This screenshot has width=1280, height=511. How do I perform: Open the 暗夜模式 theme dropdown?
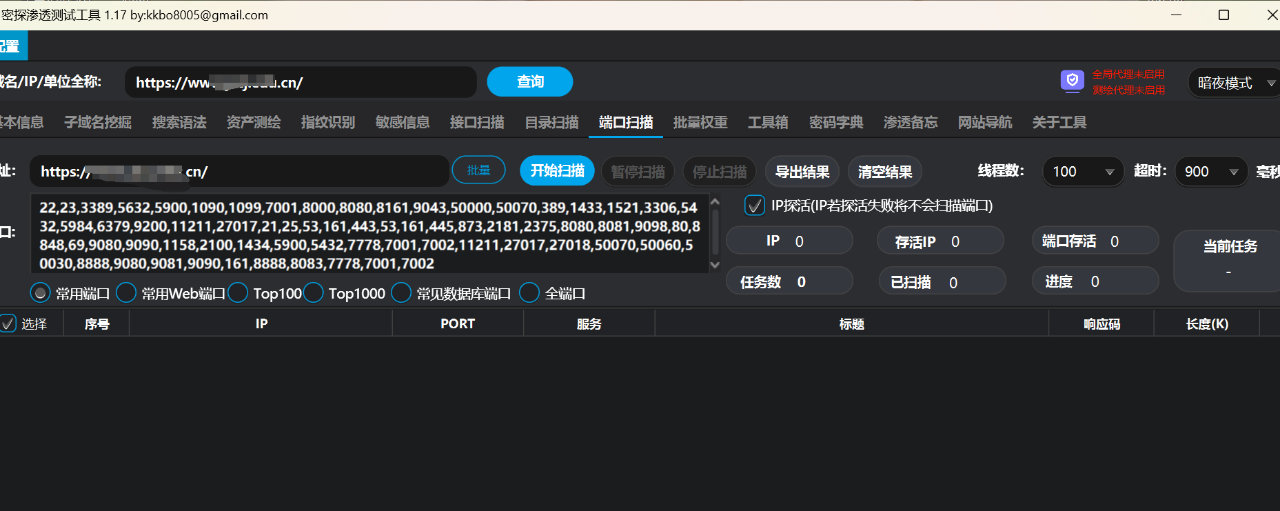pyautogui.click(x=1235, y=83)
